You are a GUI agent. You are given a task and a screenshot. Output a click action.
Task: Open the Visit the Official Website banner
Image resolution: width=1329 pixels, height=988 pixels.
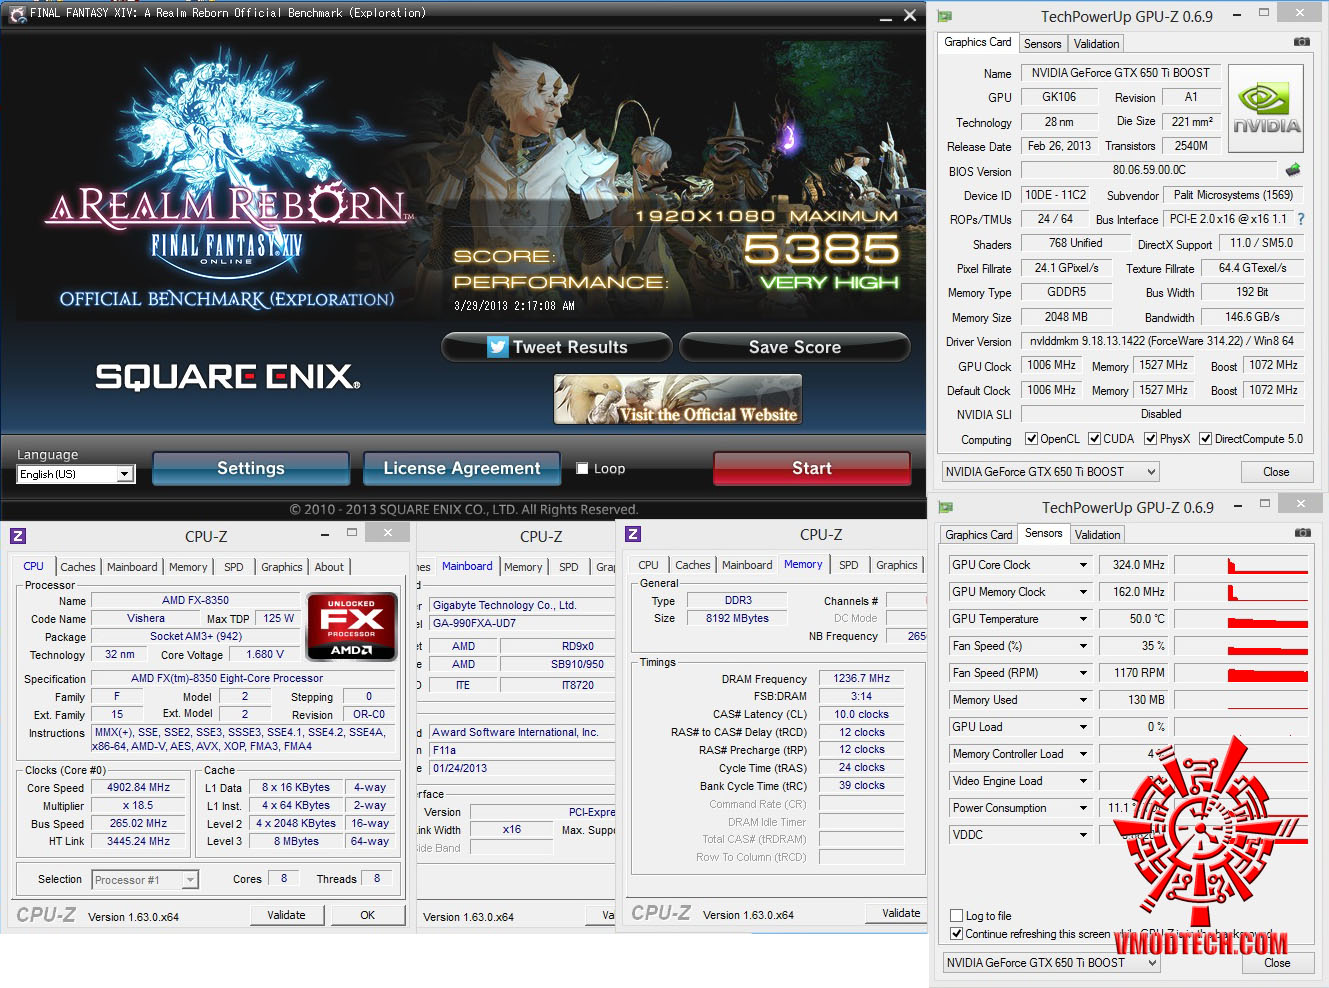point(678,400)
